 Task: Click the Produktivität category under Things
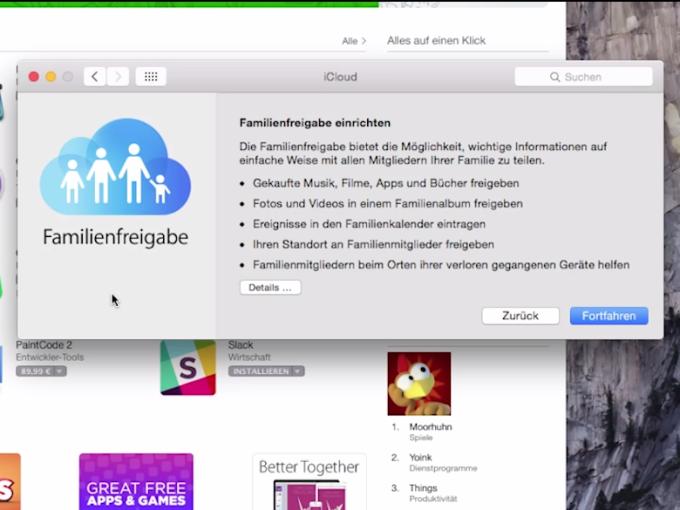click(433, 499)
